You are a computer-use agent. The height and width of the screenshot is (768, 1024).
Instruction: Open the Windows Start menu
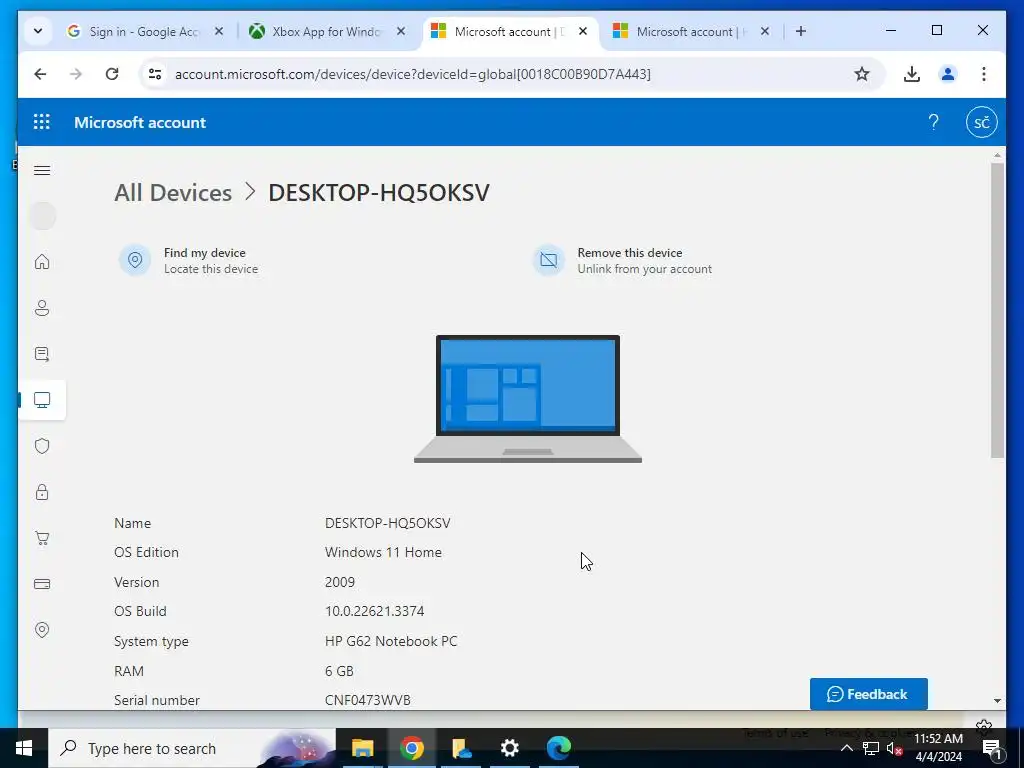[x=24, y=748]
